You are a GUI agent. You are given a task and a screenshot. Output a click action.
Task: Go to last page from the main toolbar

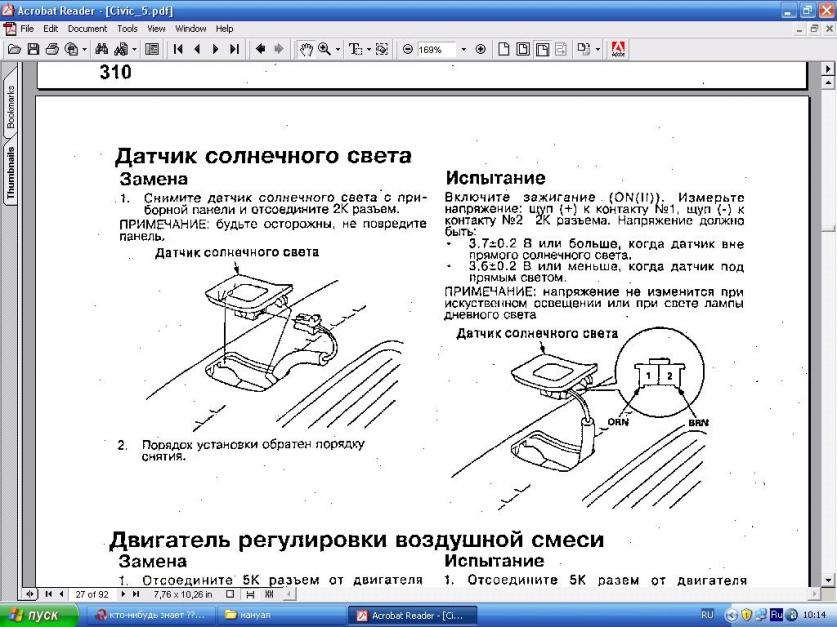click(234, 50)
